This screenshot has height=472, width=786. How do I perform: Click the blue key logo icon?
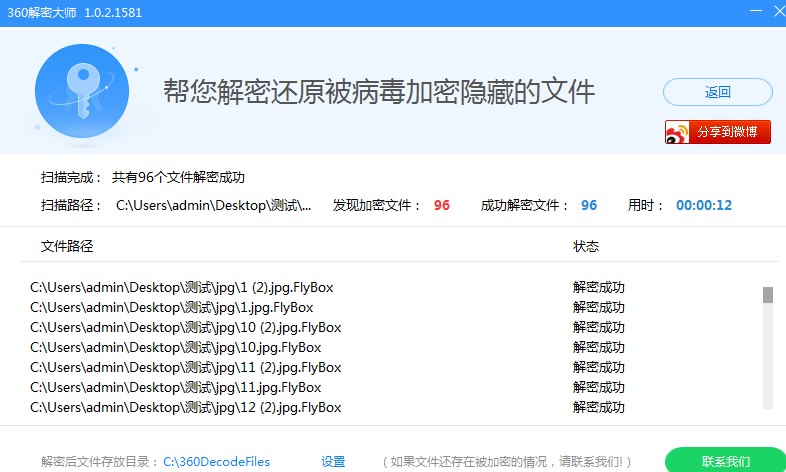point(81,90)
